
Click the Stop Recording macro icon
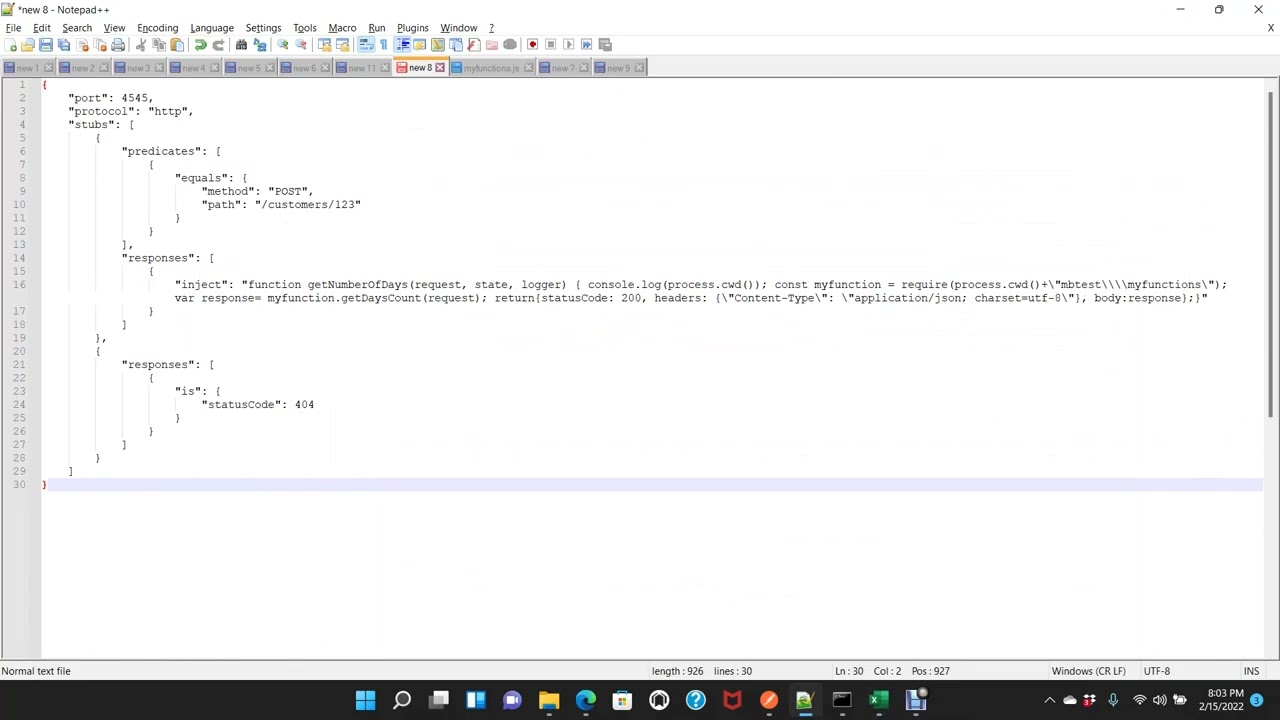pos(550,44)
